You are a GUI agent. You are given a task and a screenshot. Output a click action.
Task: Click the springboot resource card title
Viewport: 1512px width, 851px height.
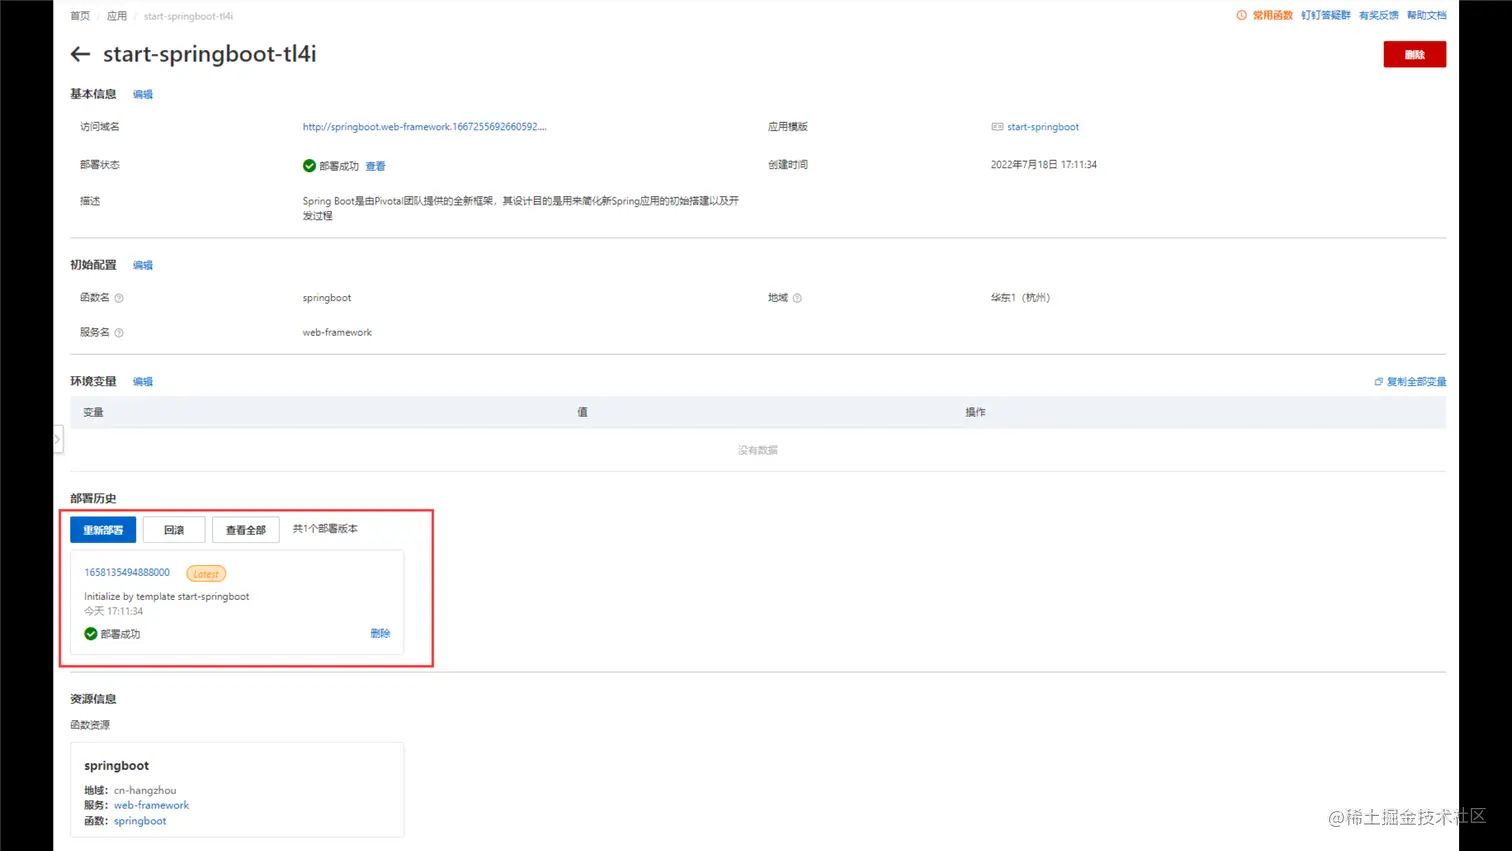[x=116, y=766]
